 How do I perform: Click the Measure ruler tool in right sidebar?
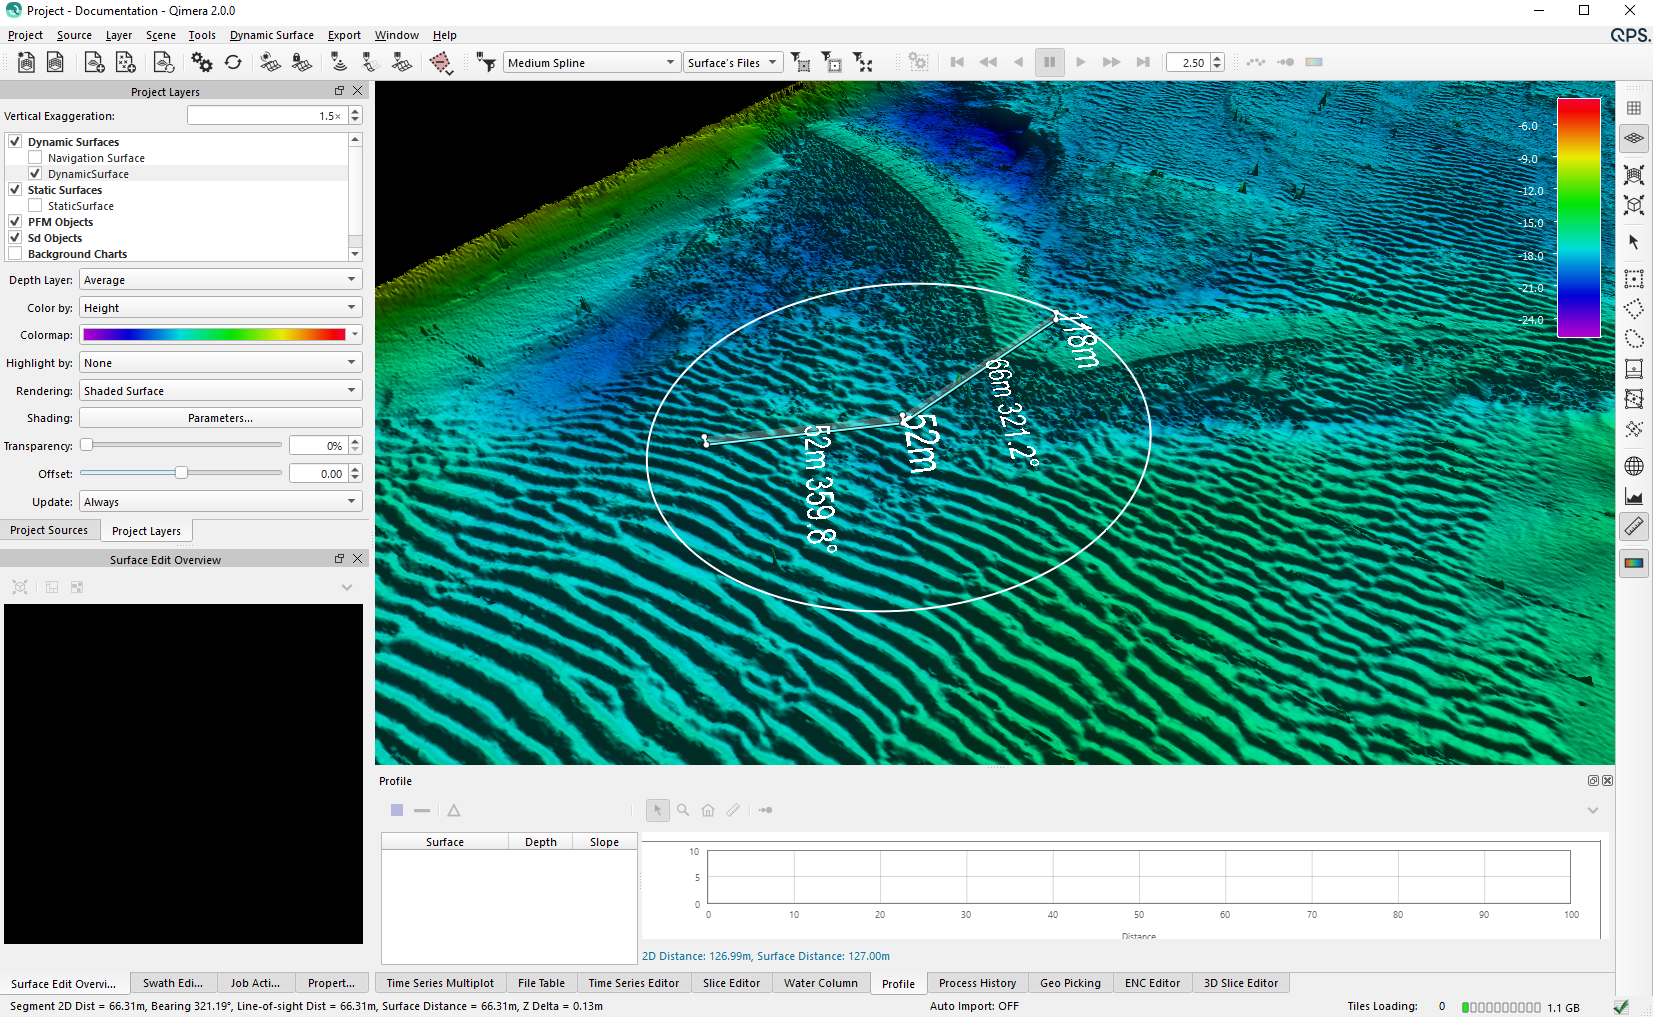[1634, 526]
